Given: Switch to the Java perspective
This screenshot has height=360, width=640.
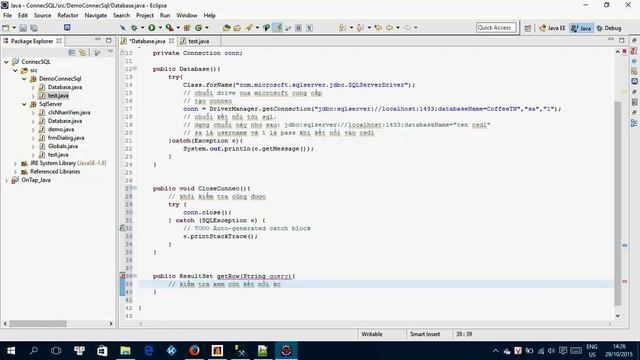Looking at the screenshot, I should pyautogui.click(x=582, y=28).
